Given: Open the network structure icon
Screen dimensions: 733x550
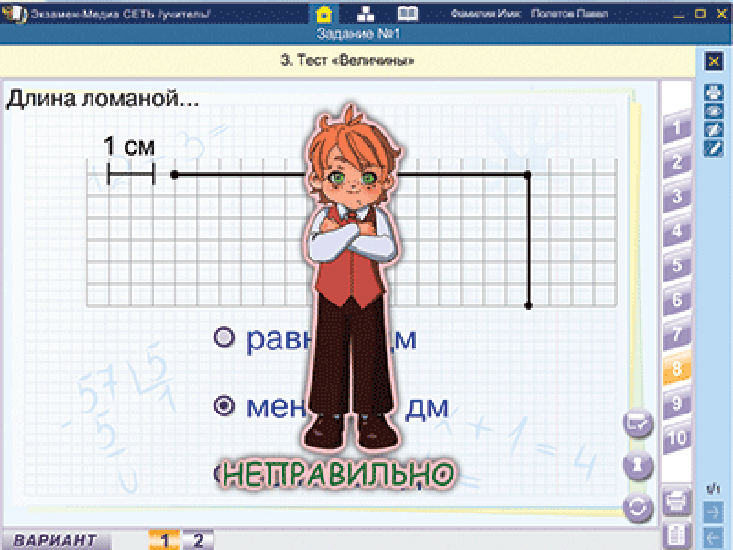Looking at the screenshot, I should 365,14.
